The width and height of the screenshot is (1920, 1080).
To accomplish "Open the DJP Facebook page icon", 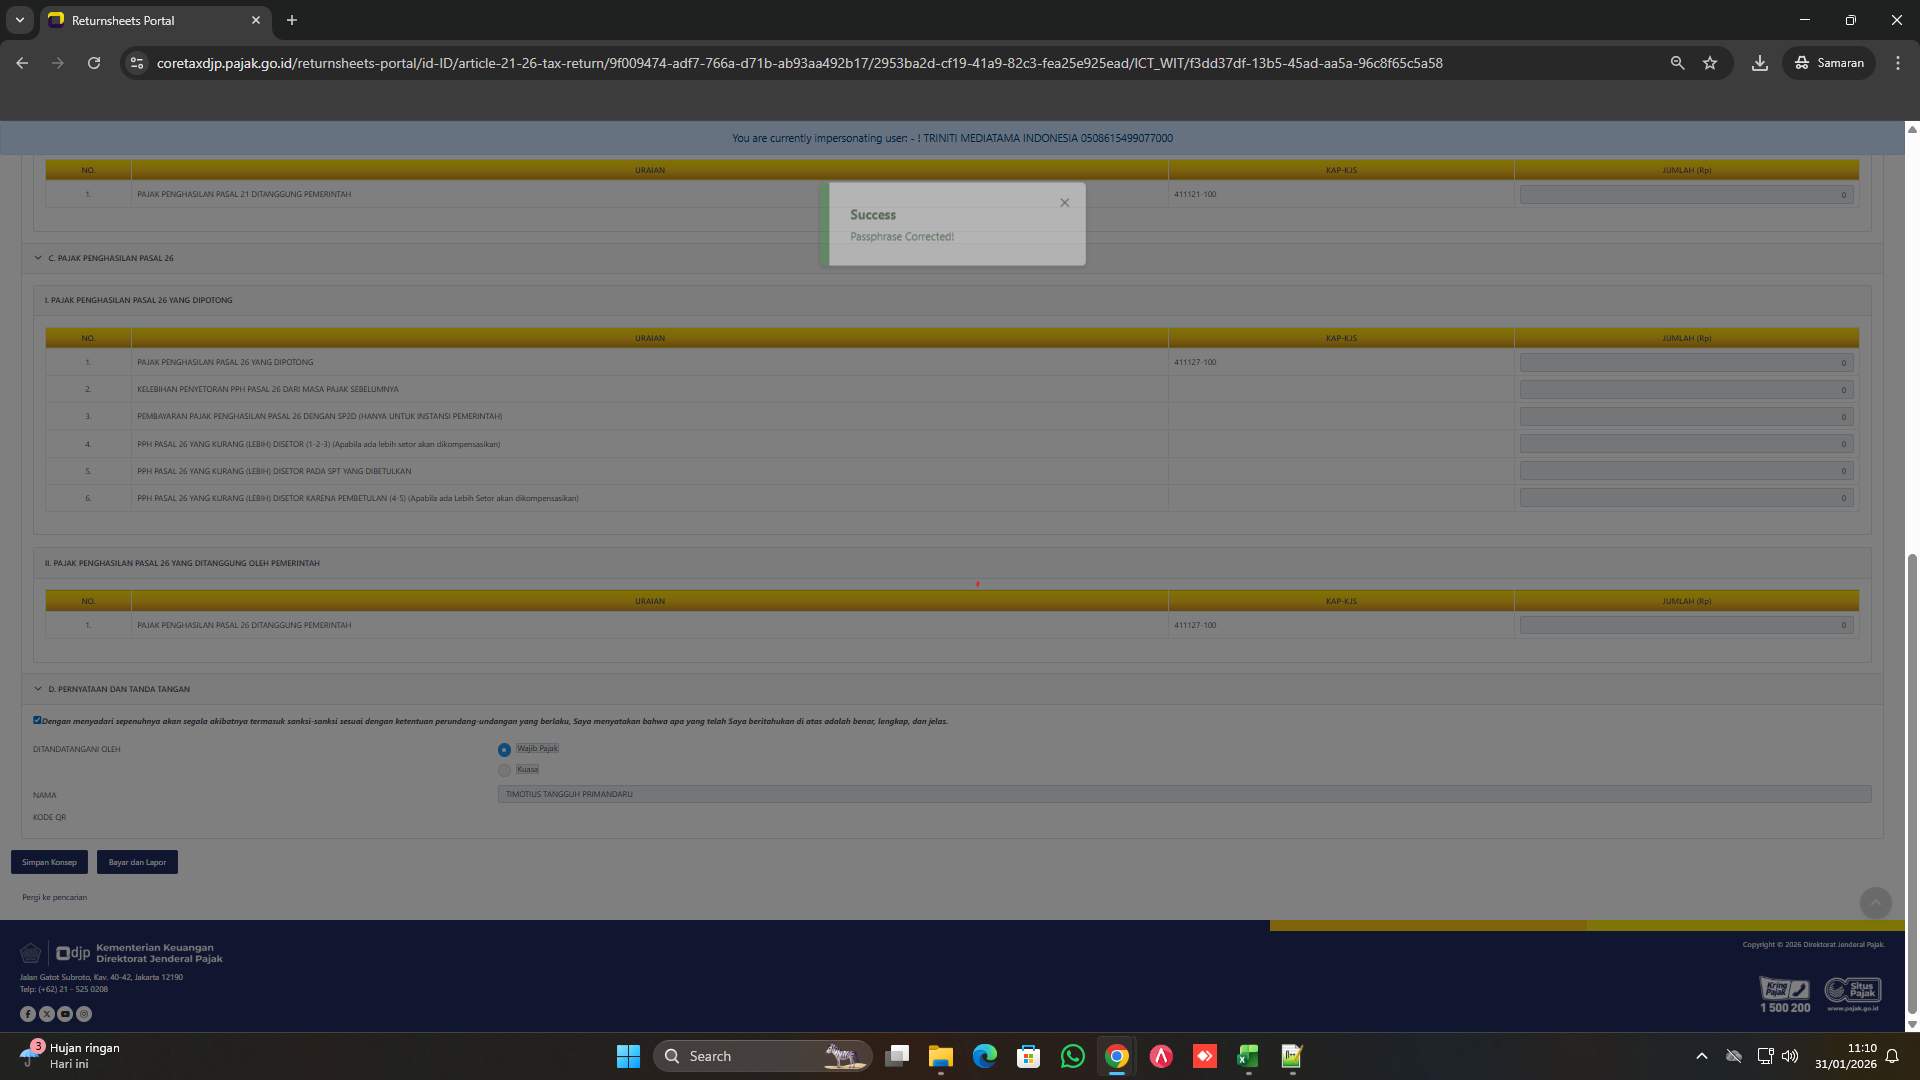I will tap(28, 1013).
